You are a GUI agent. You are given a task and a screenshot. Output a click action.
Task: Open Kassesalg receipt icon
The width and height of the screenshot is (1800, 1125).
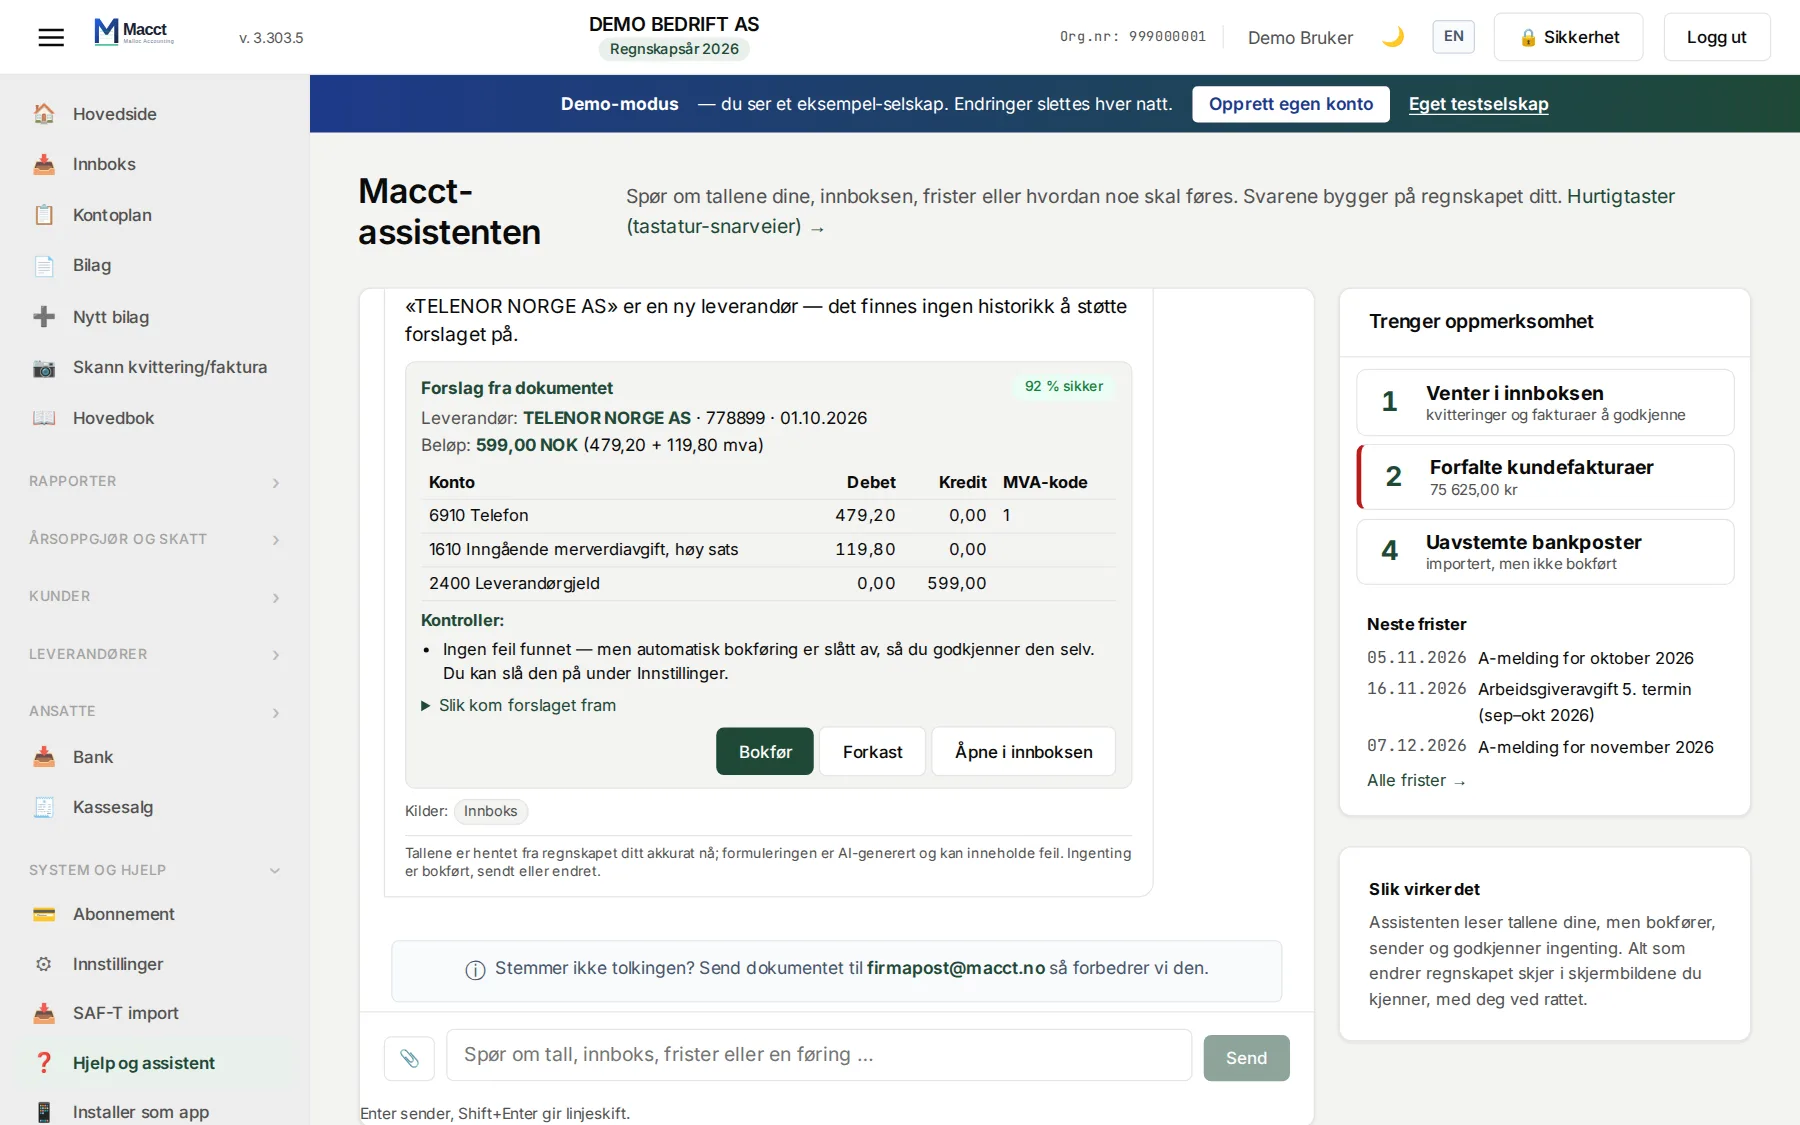tap(44, 807)
